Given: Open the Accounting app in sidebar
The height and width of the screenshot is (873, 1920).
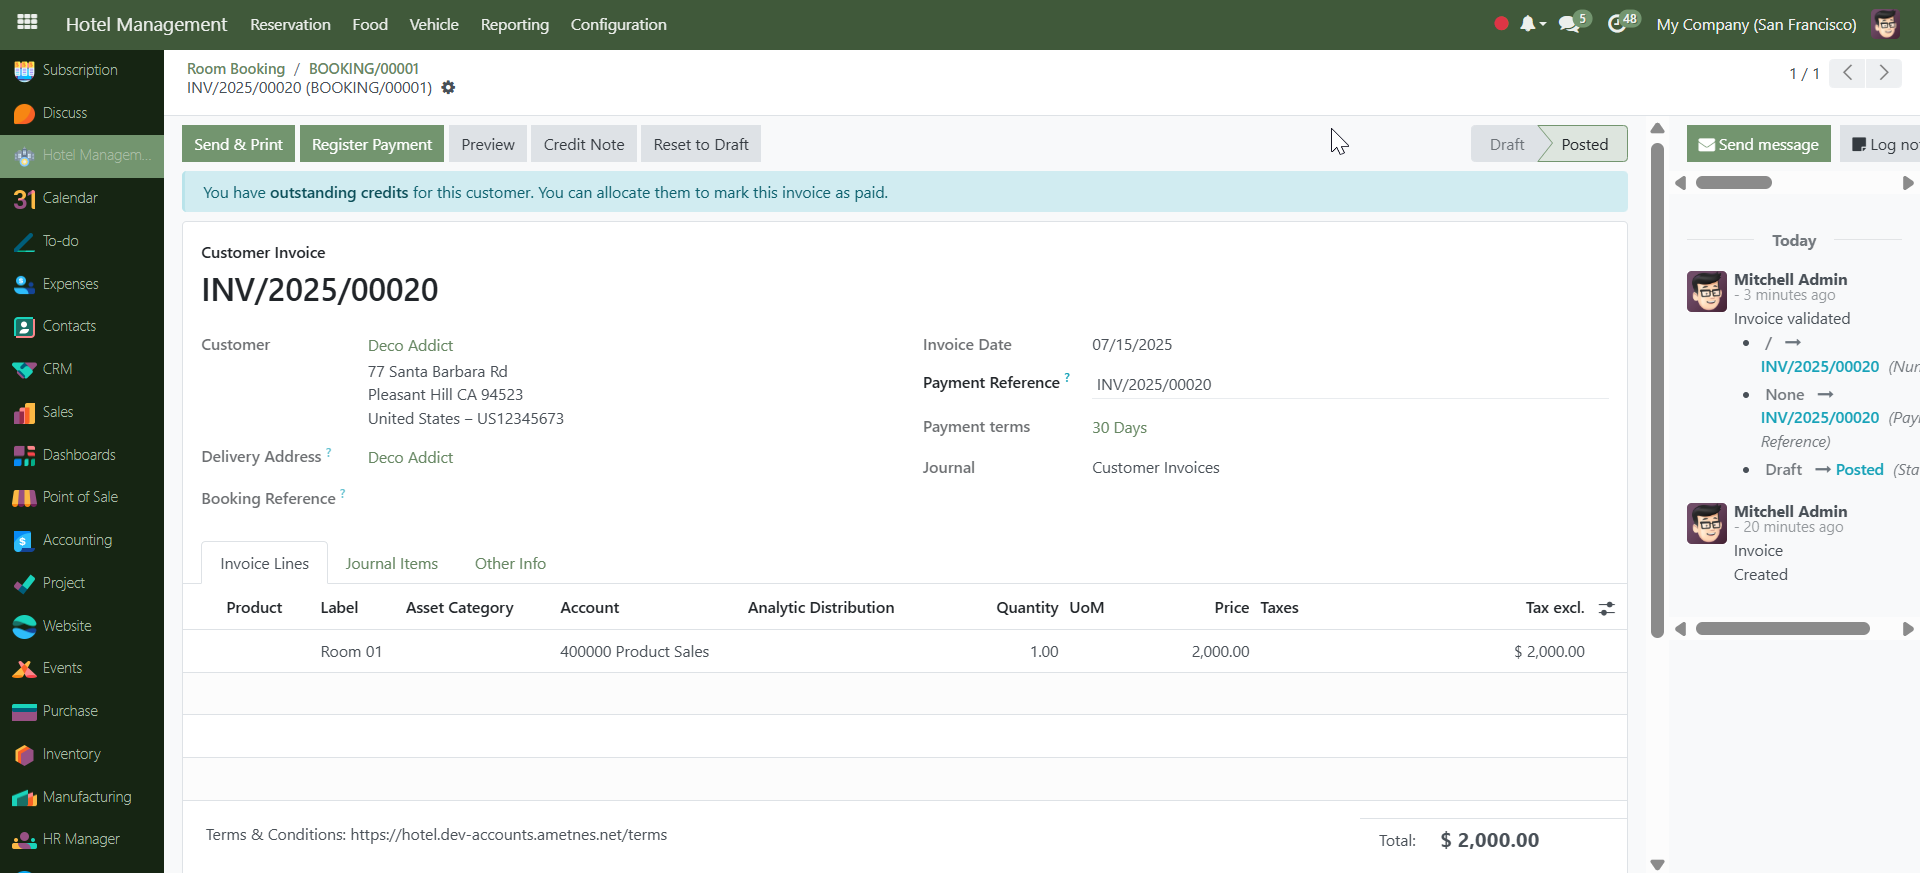Looking at the screenshot, I should point(77,540).
